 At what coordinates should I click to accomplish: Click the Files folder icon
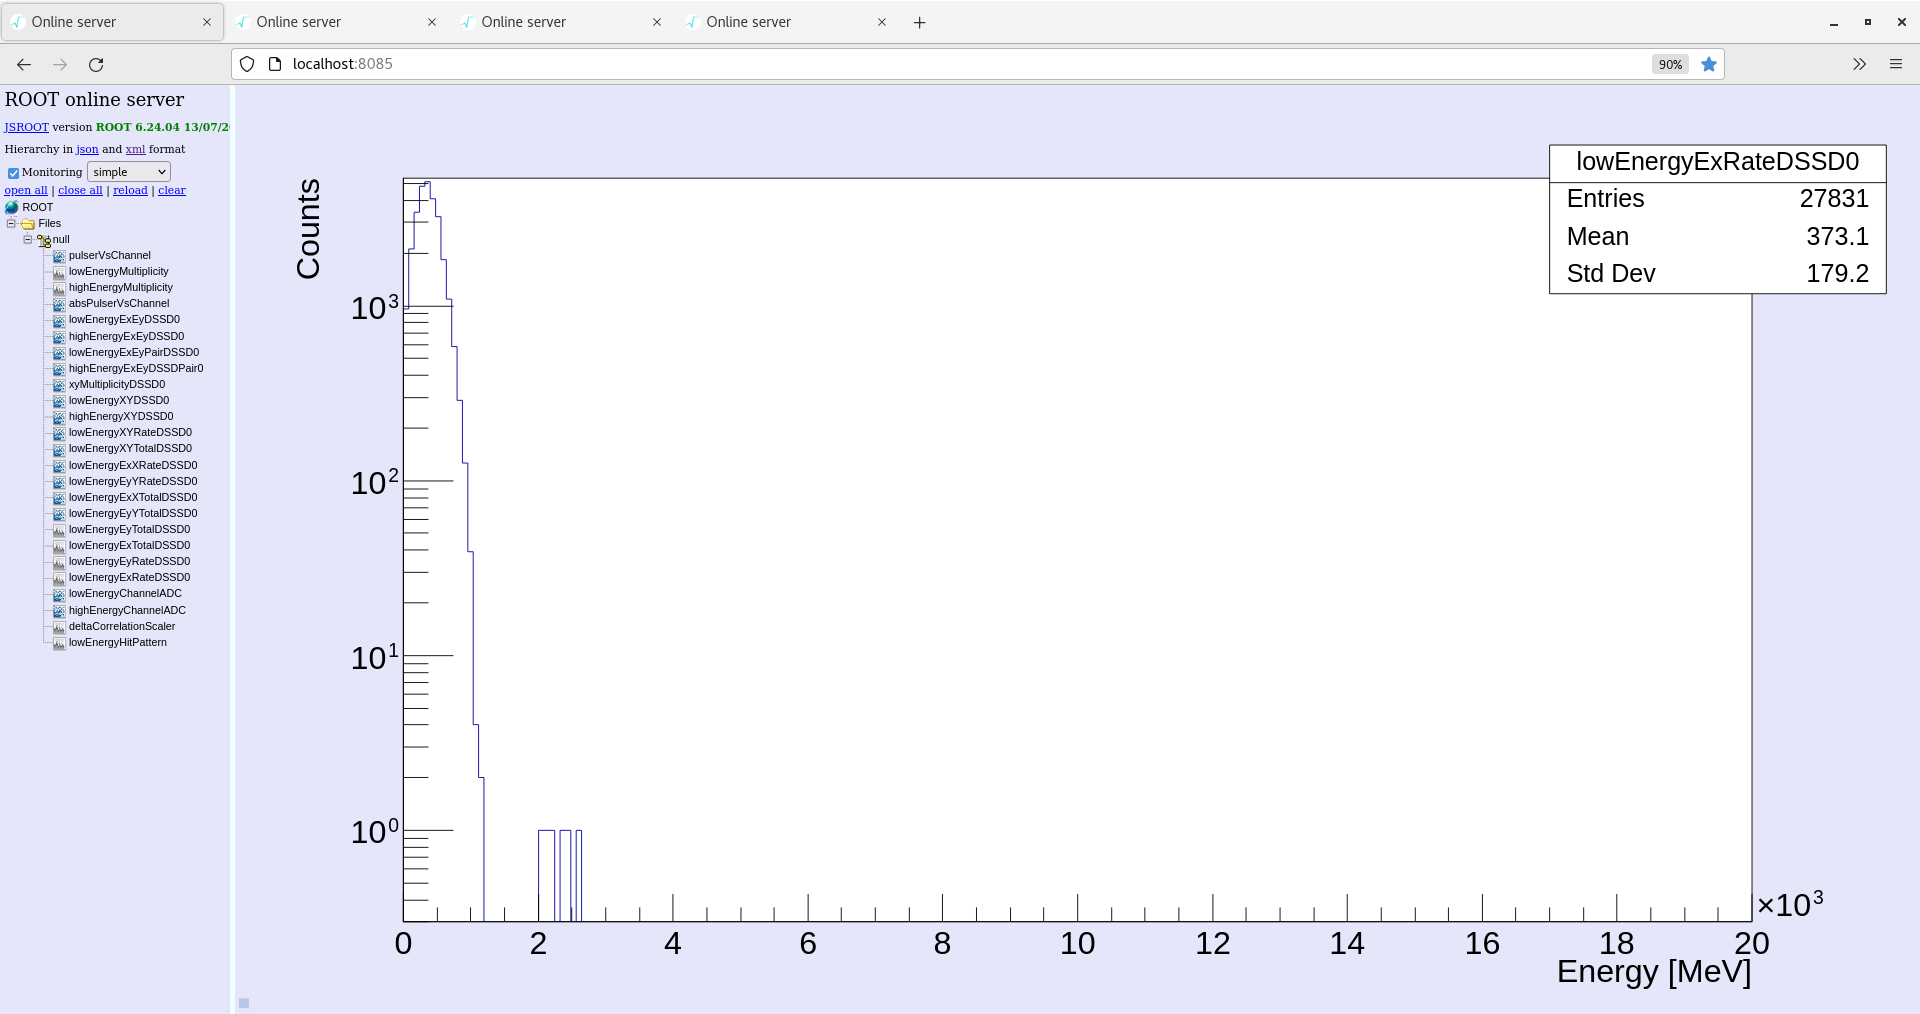(x=28, y=224)
